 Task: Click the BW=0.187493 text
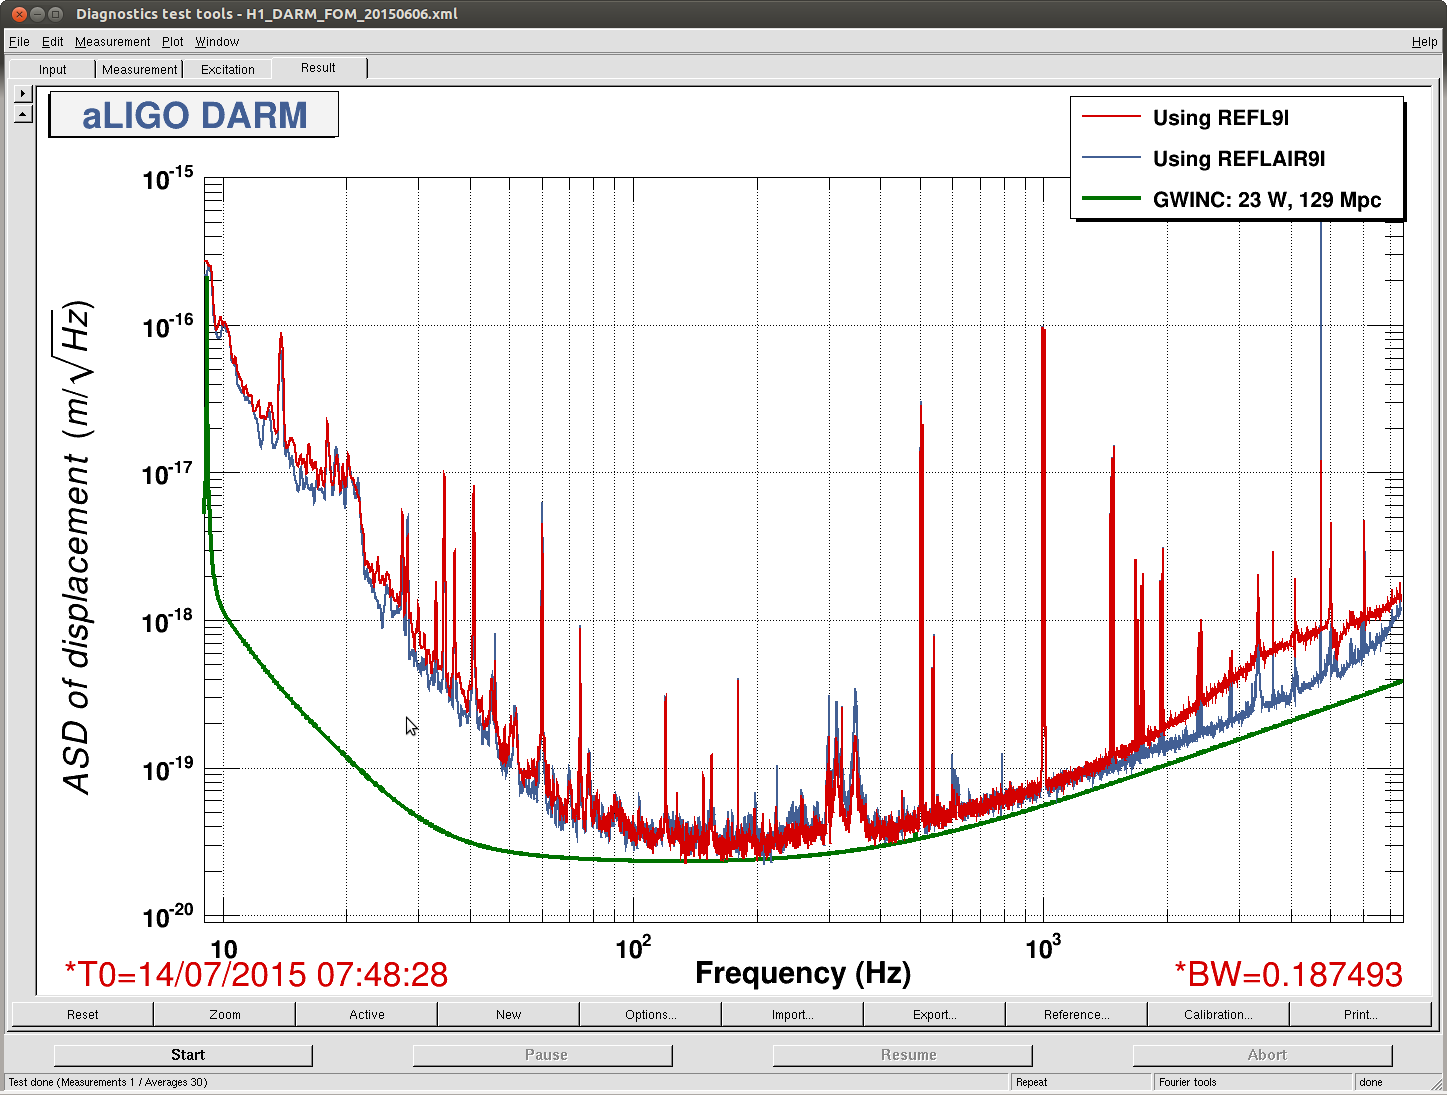coord(1288,974)
